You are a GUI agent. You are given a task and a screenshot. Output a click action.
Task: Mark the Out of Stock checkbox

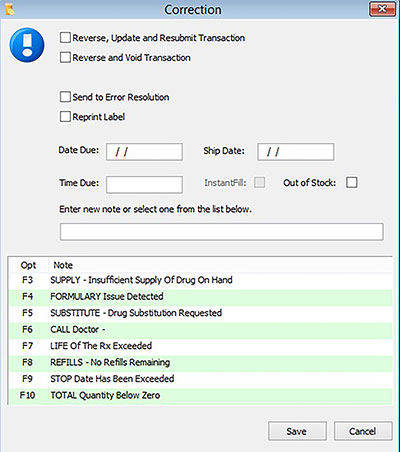point(352,183)
